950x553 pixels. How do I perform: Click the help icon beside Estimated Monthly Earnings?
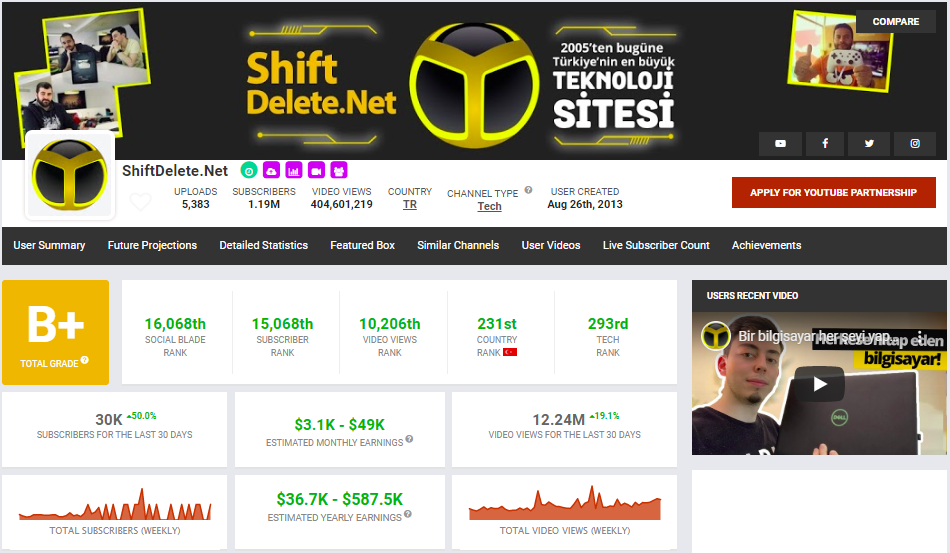(409, 439)
